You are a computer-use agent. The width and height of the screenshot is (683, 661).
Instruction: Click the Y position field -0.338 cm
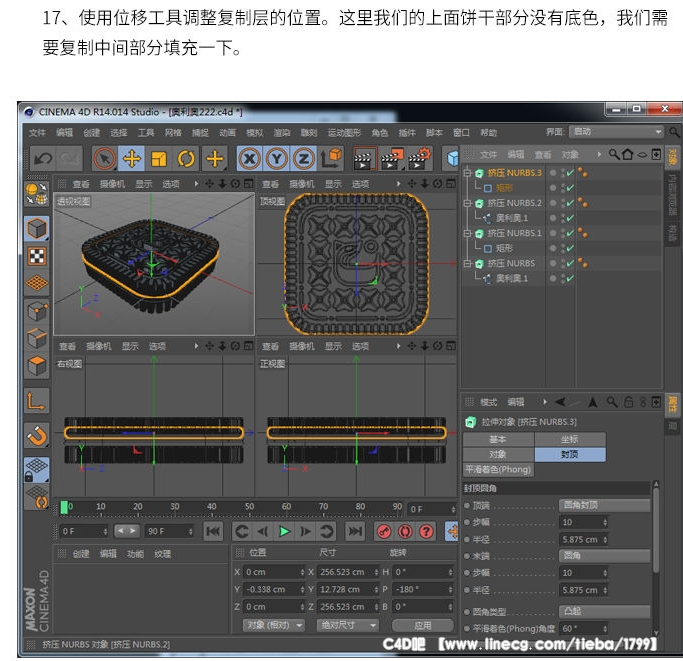point(273,589)
